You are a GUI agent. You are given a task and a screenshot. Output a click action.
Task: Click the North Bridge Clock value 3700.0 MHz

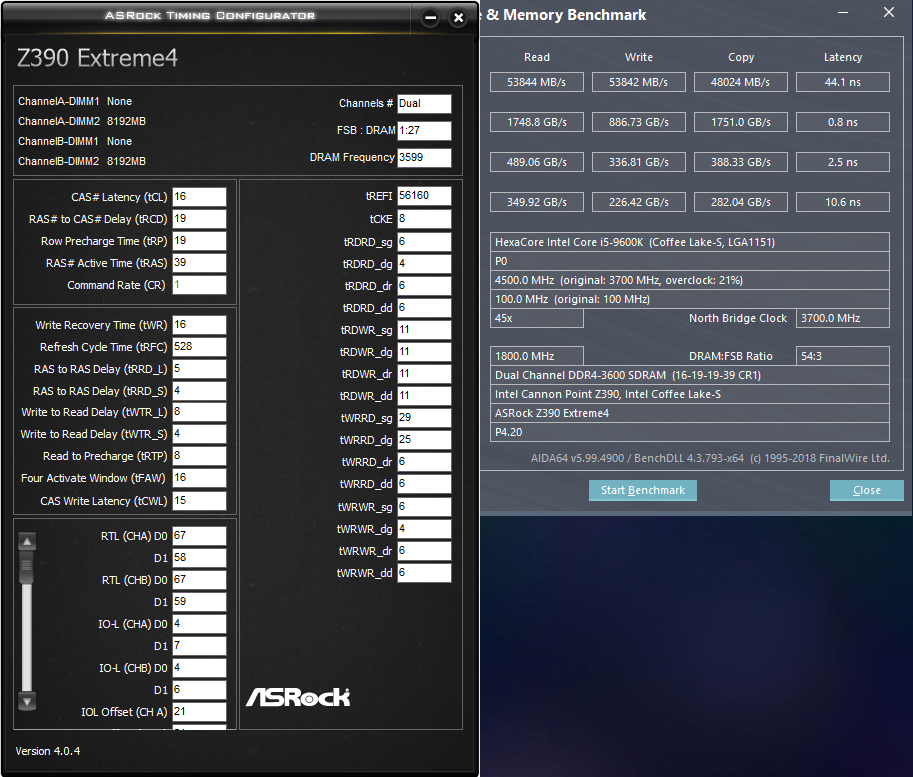pyautogui.click(x=843, y=318)
